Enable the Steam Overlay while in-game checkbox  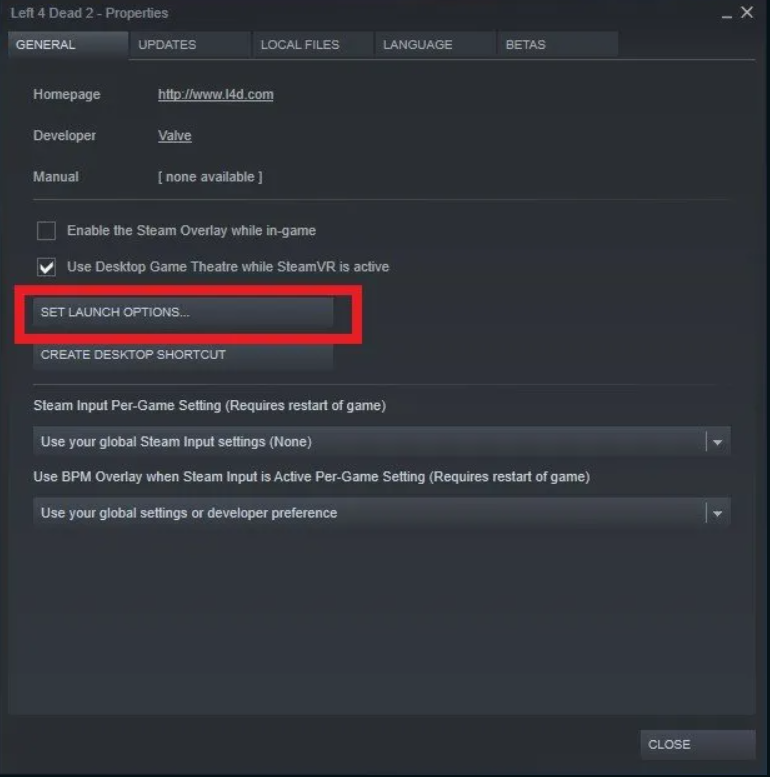(46, 230)
